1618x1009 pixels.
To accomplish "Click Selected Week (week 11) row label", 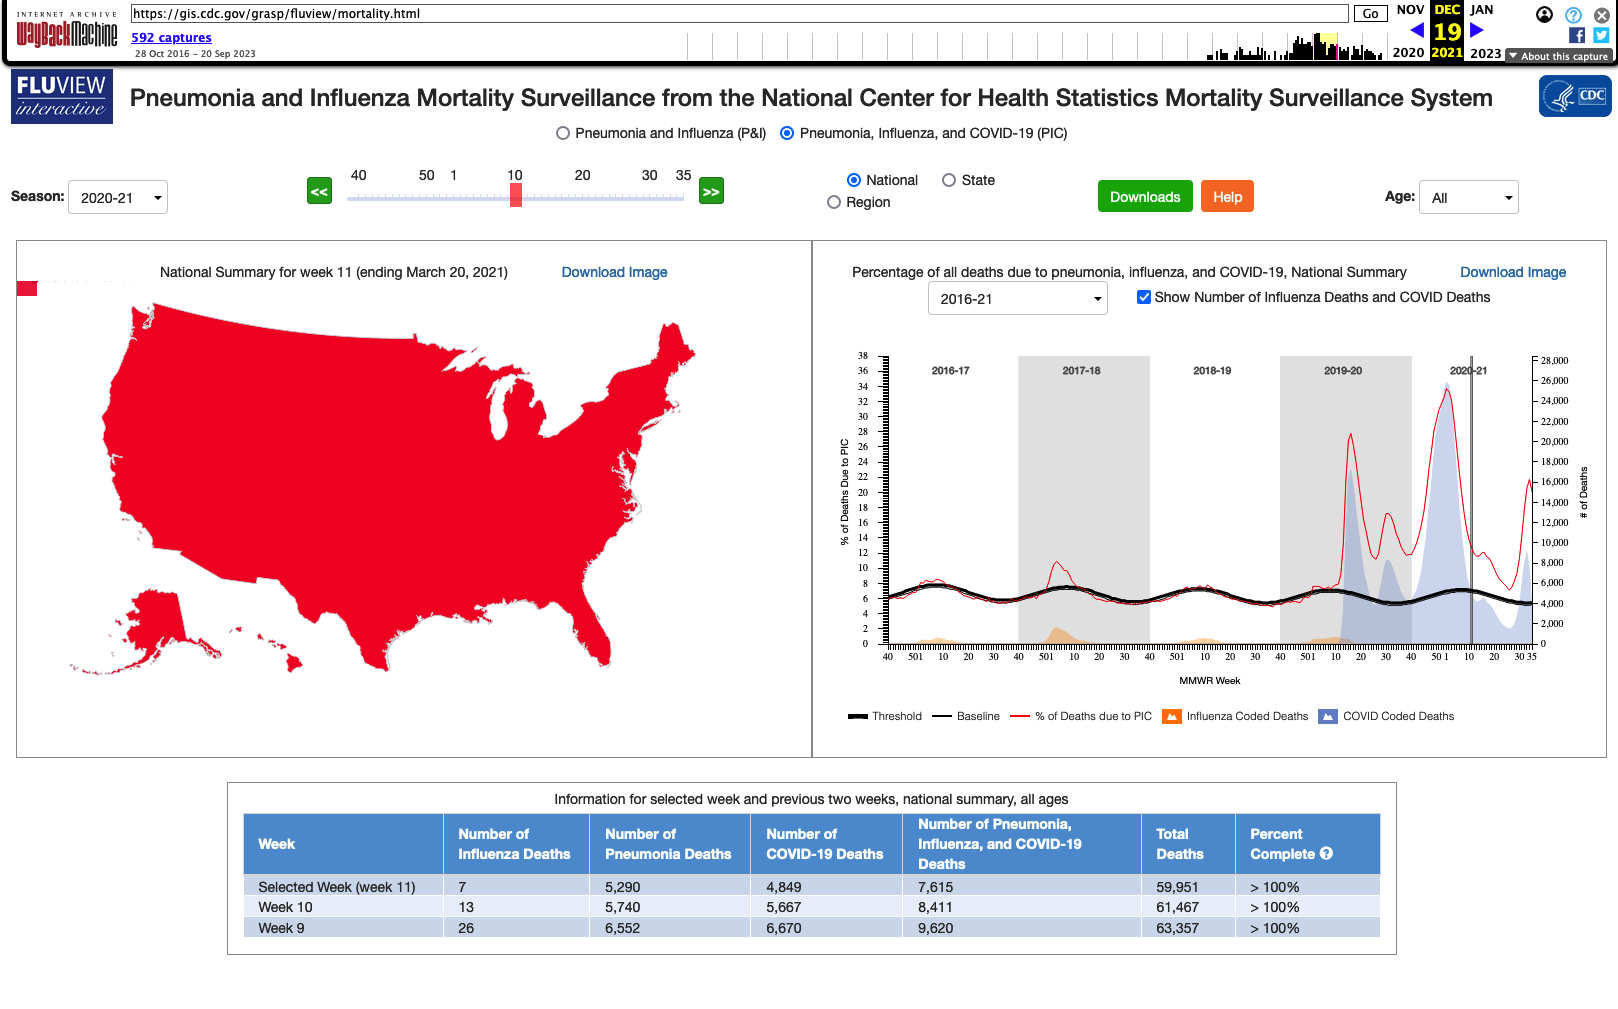I will pyautogui.click(x=337, y=887).
